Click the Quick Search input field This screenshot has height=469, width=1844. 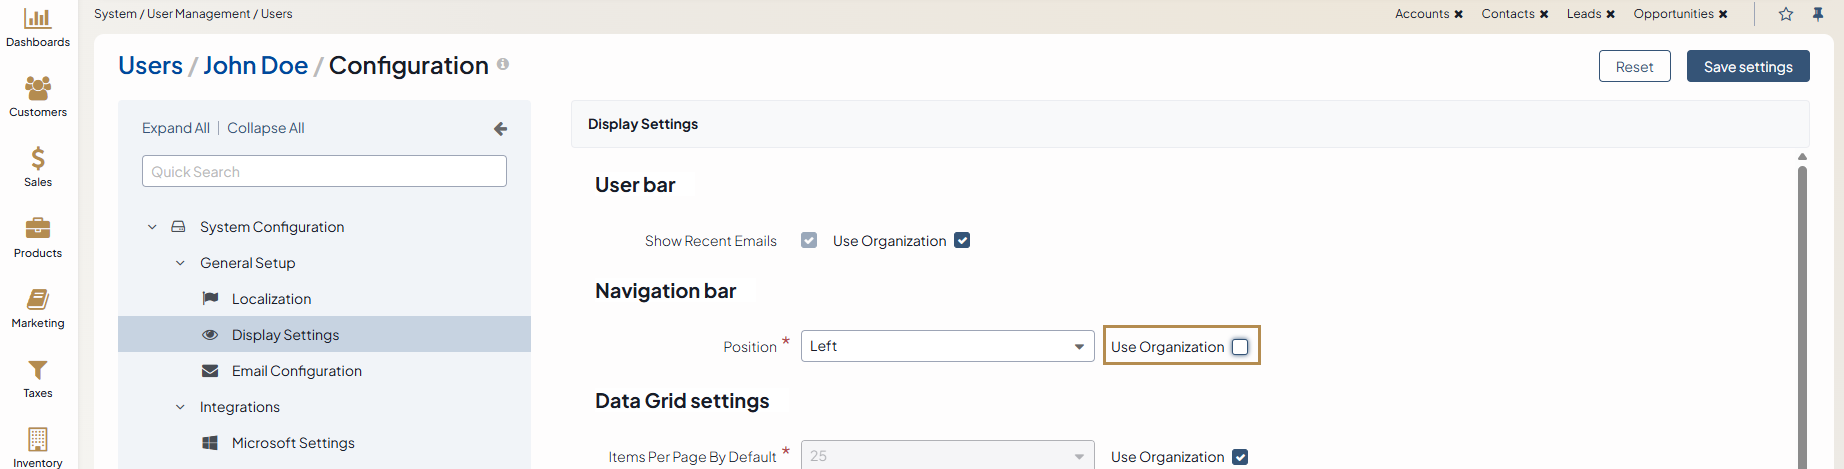click(x=324, y=172)
